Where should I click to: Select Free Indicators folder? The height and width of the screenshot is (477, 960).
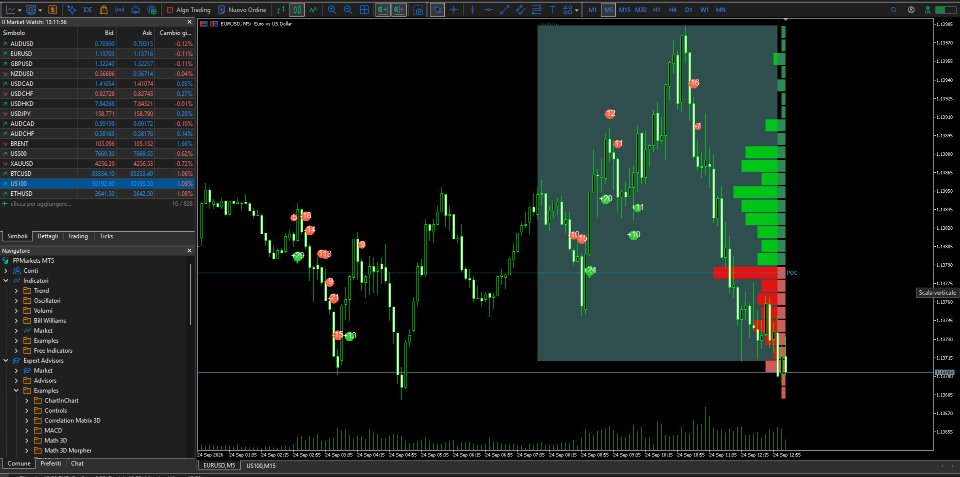53,351
